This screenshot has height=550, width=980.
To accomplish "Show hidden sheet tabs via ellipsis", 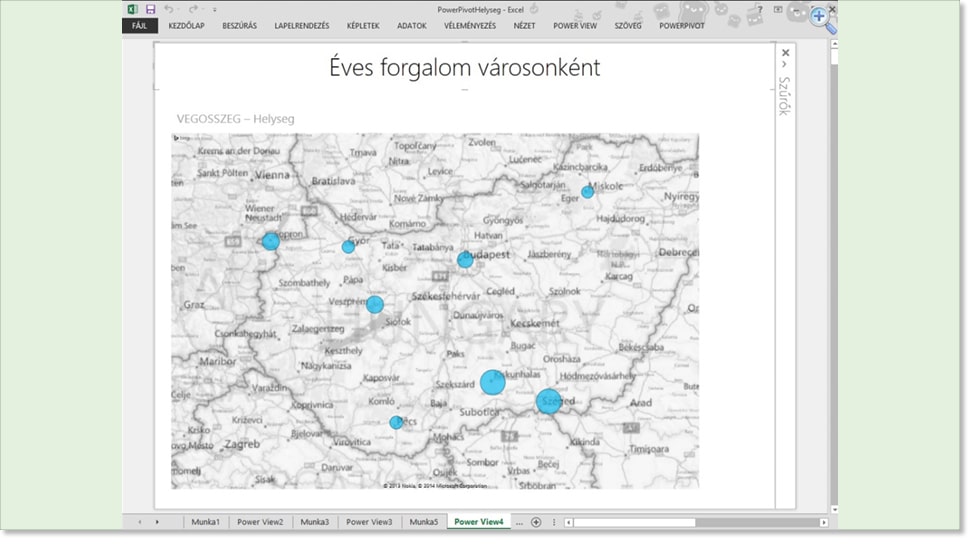I will point(519,522).
